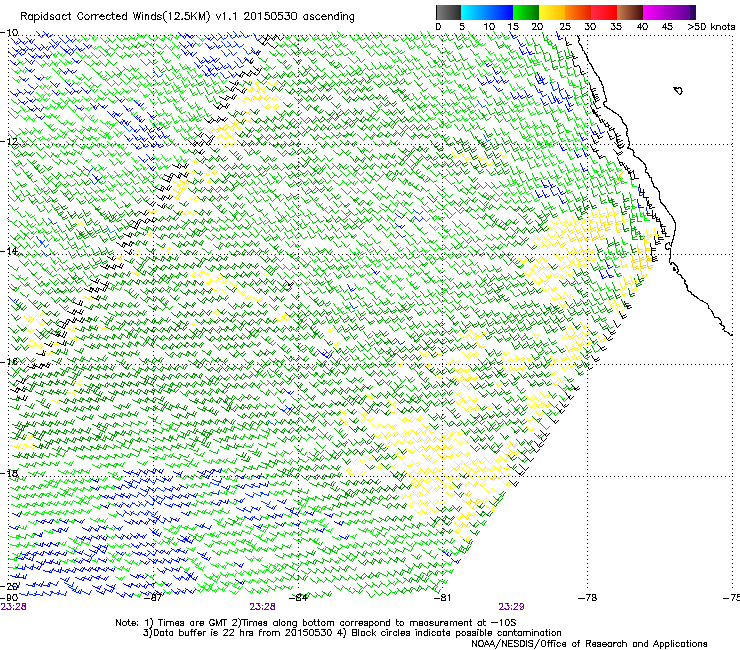Click the -16 latitude axis label
This screenshot has height=650, width=740.
tap(9, 362)
